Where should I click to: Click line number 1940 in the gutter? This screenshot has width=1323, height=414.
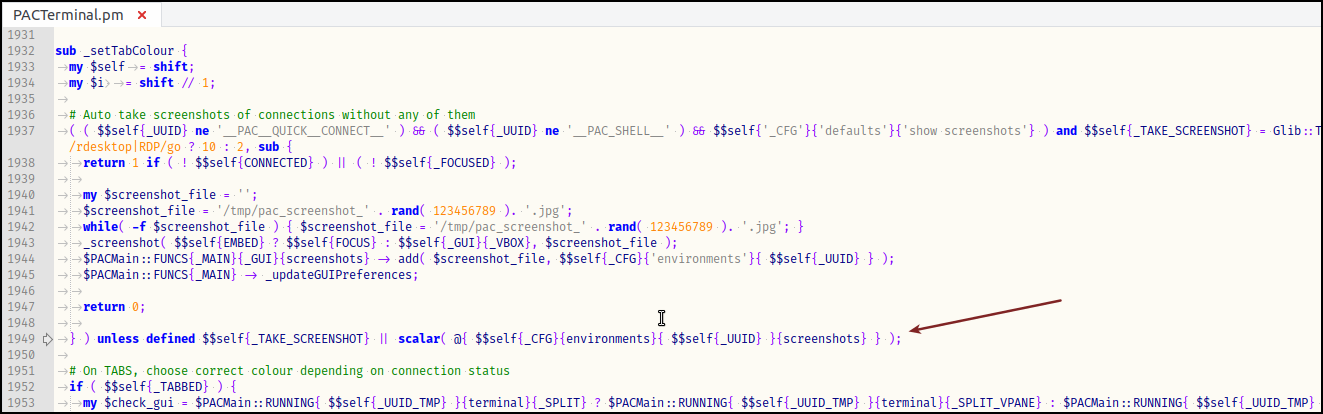click(20, 194)
